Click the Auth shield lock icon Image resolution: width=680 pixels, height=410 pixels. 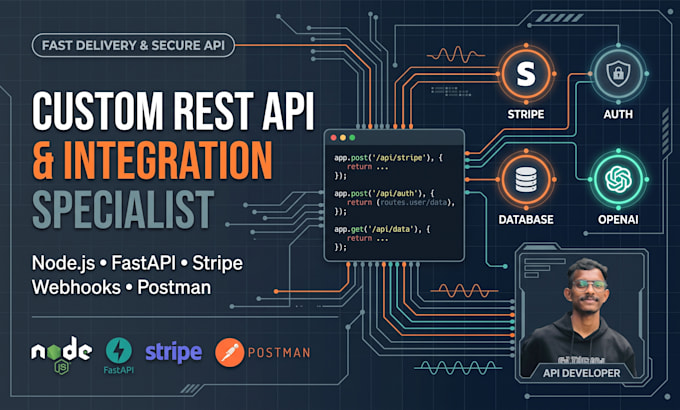coord(618,74)
